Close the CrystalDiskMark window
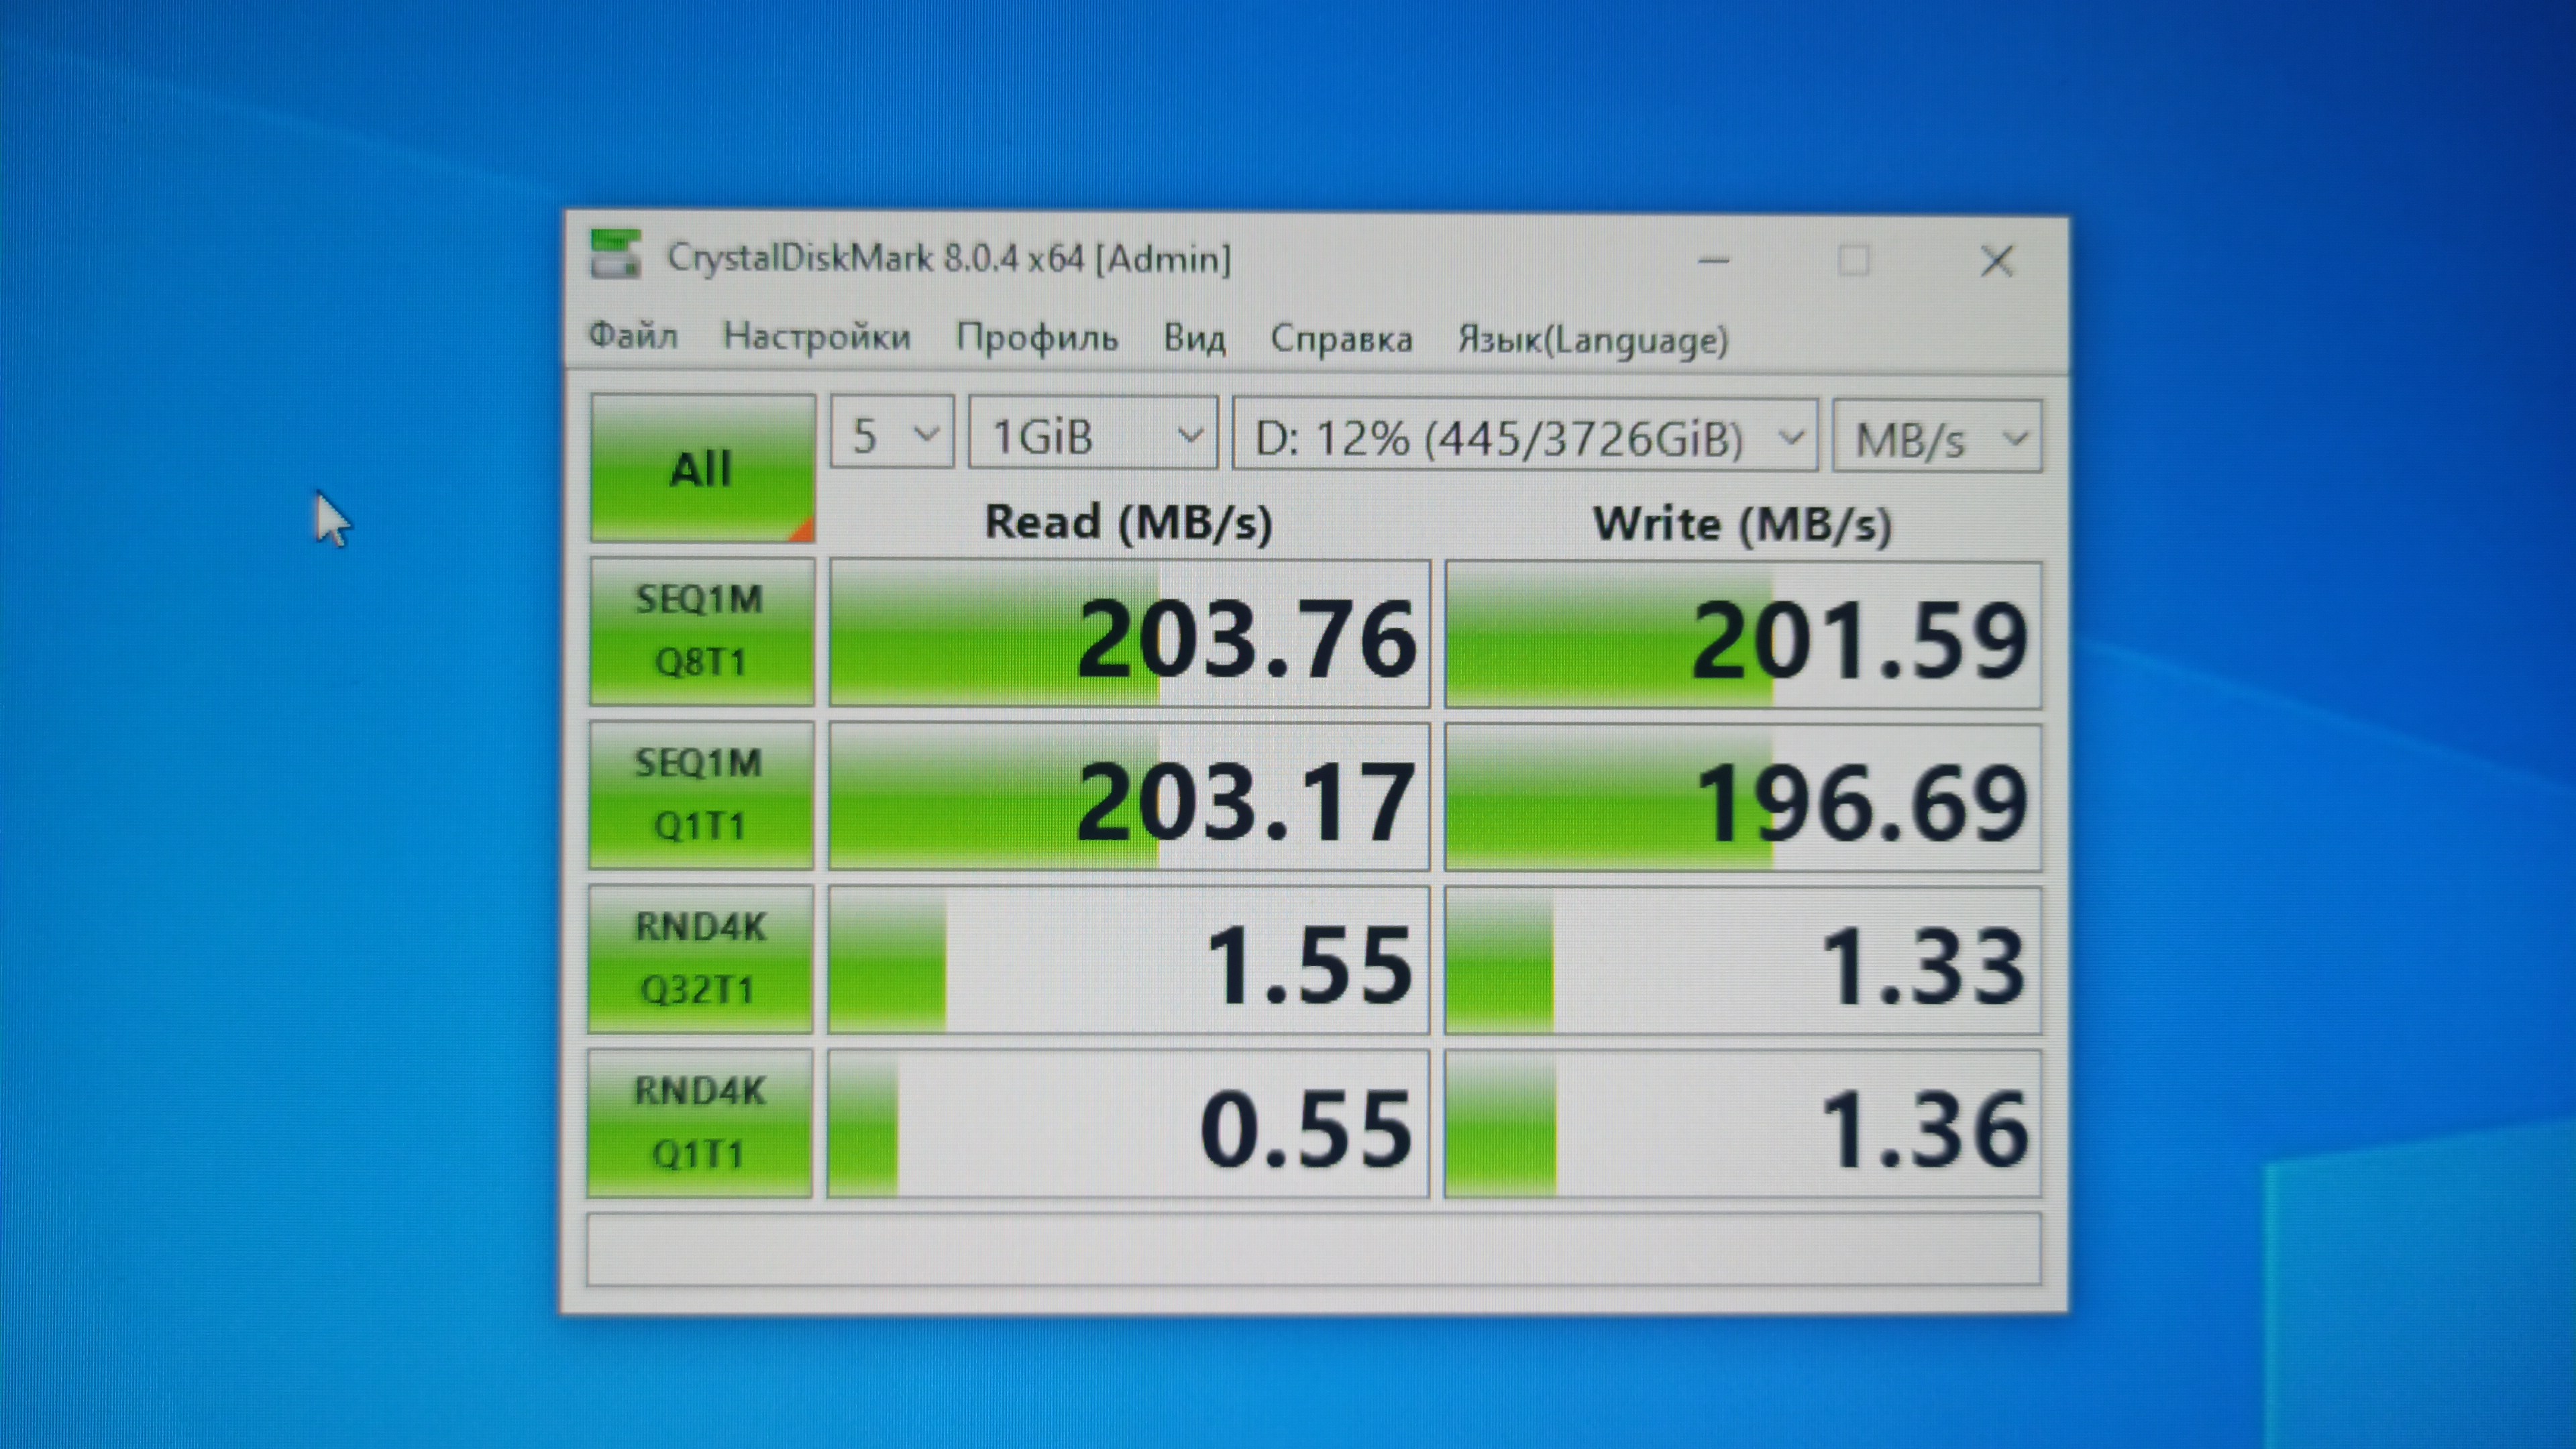The image size is (2576, 1449). tap(1997, 262)
